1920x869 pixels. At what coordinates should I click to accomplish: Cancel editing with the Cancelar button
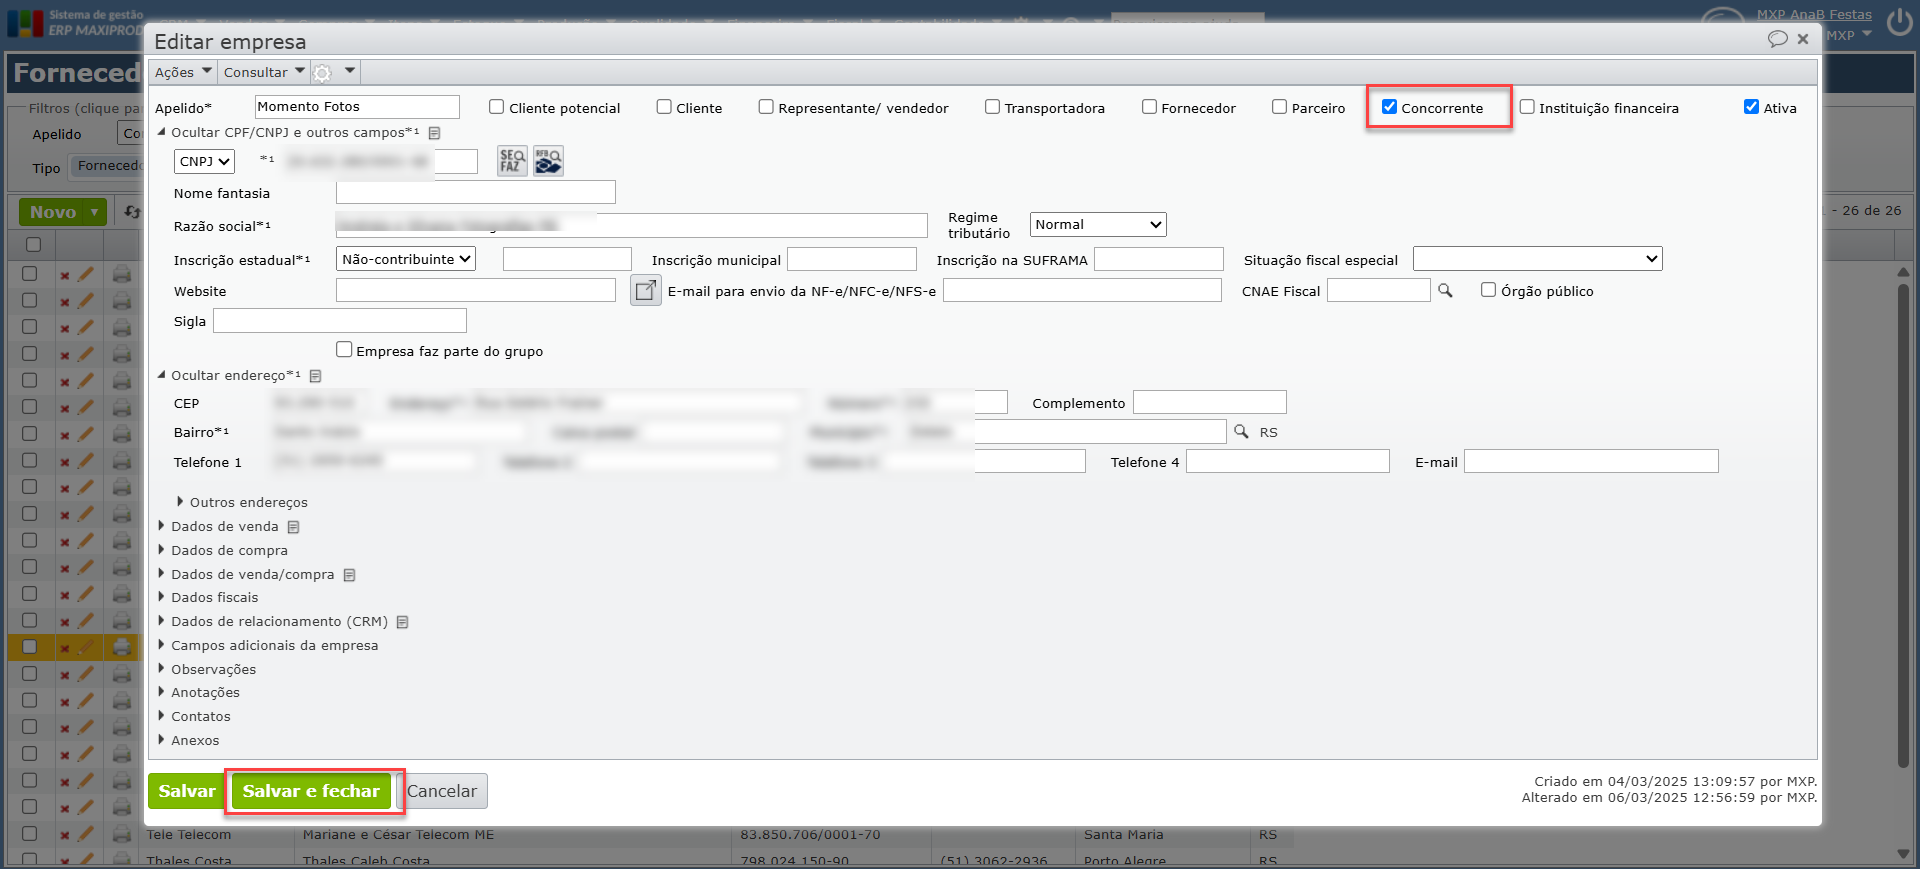click(442, 791)
